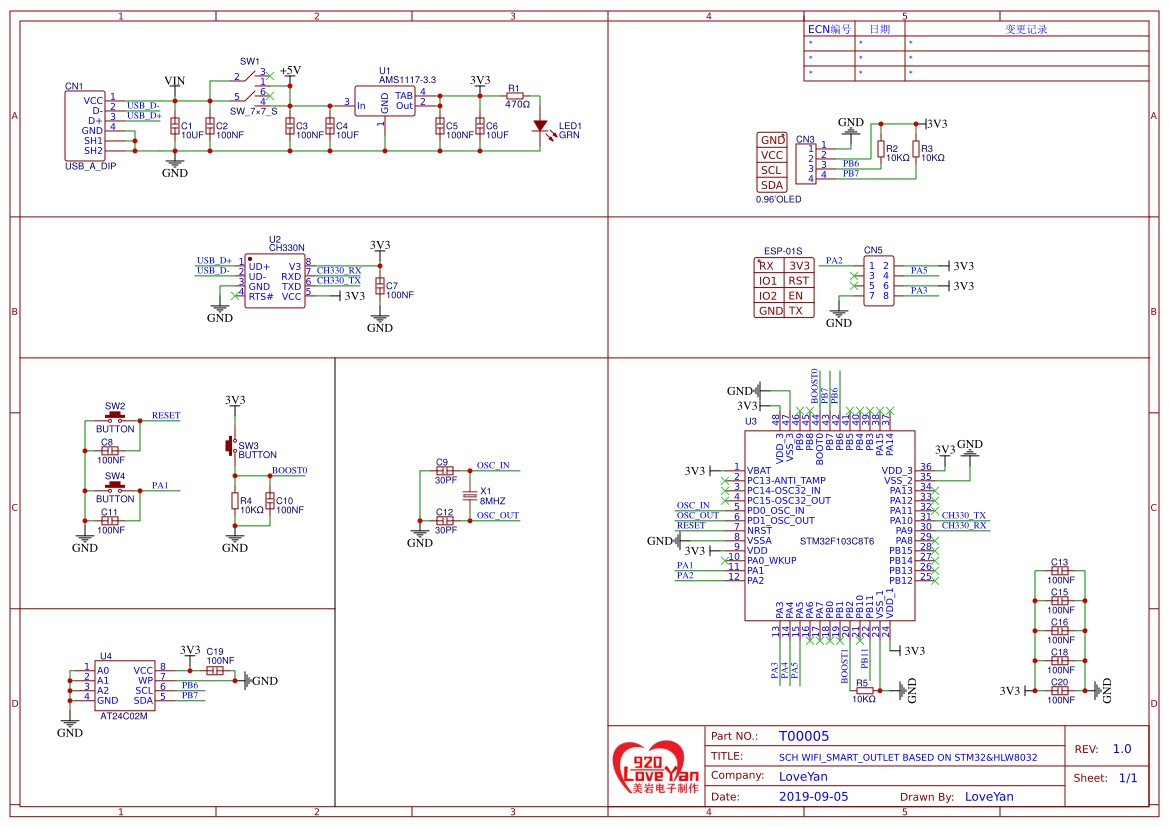Click the 8MHZ crystal value text

(x=493, y=501)
